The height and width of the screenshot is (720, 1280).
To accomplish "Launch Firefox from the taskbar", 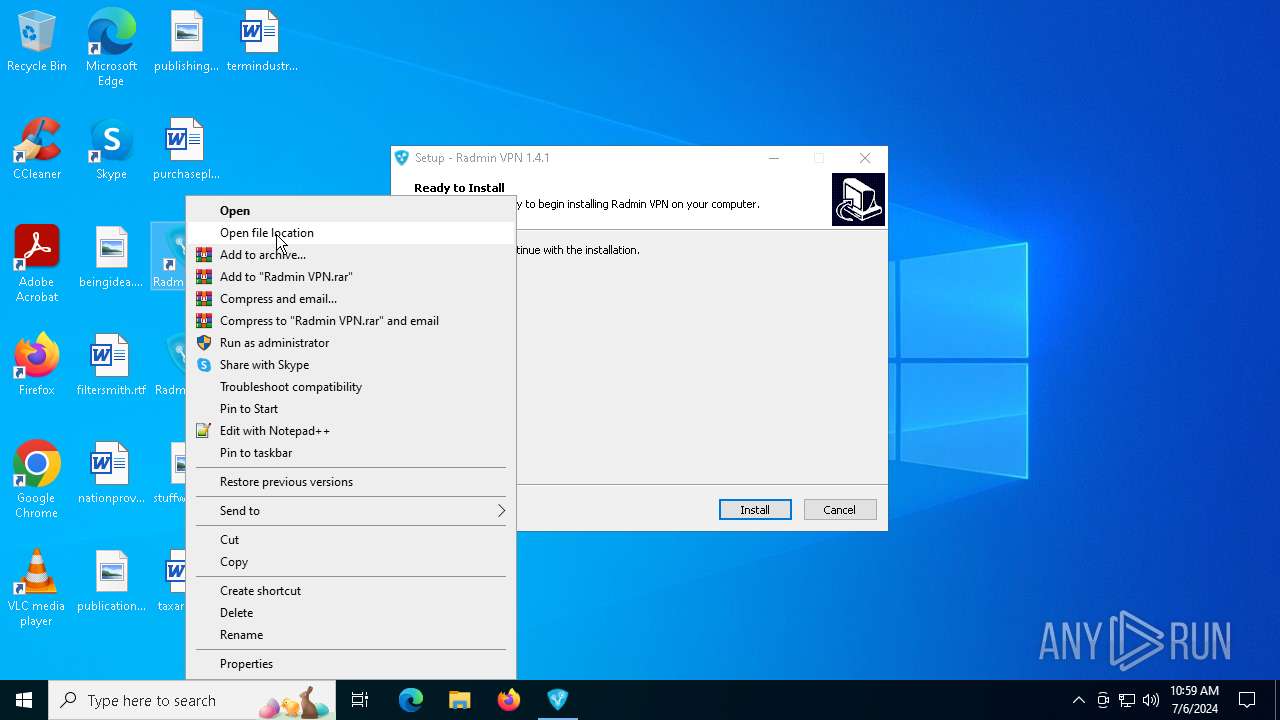I will [x=508, y=700].
